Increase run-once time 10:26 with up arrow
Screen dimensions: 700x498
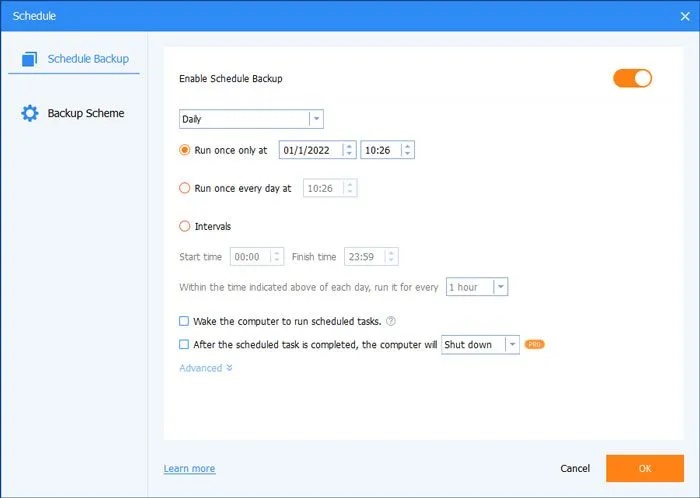tap(407, 146)
